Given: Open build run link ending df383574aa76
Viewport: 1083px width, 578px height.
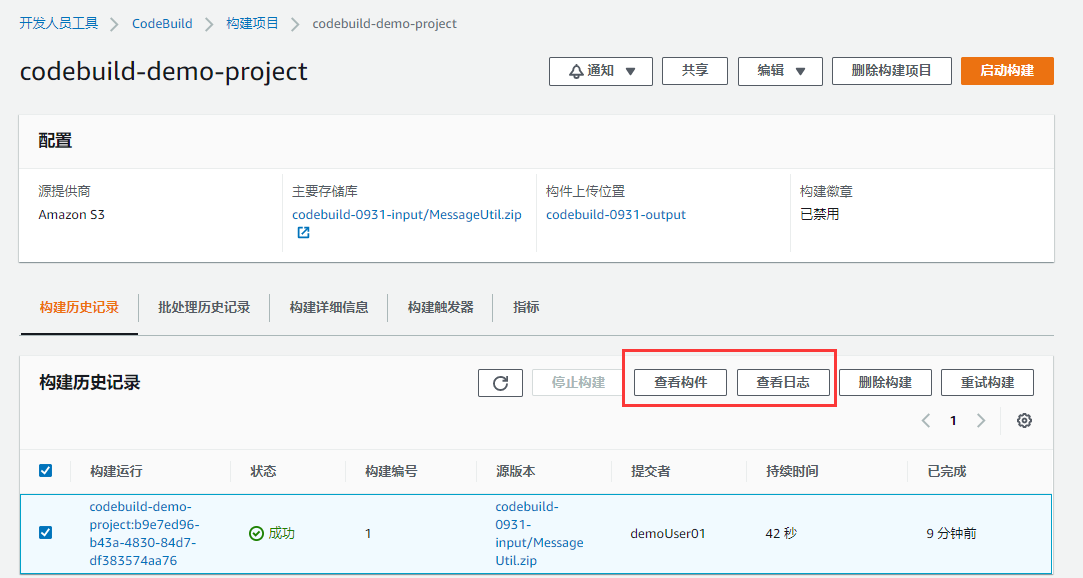Looking at the screenshot, I should click(144, 533).
